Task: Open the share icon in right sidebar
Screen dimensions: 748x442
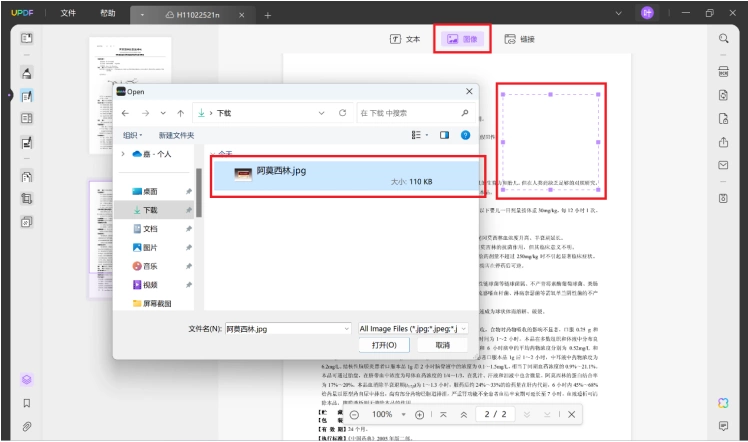Action: pos(723,142)
